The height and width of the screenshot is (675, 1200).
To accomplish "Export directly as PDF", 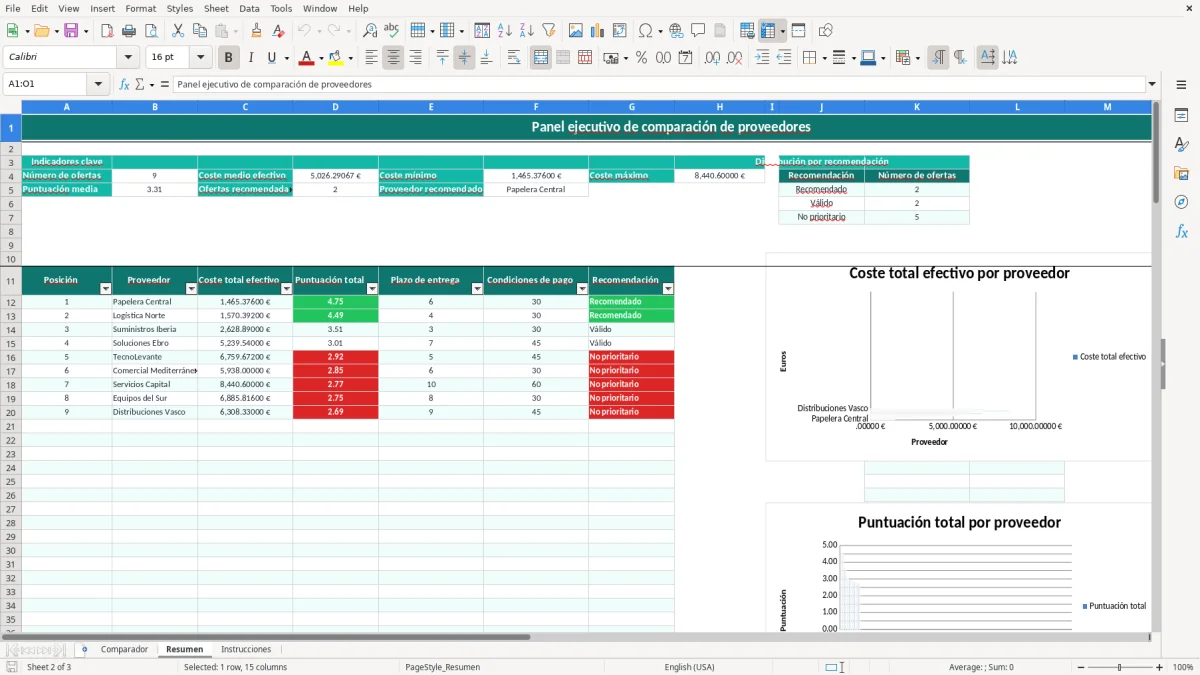I will [106, 31].
